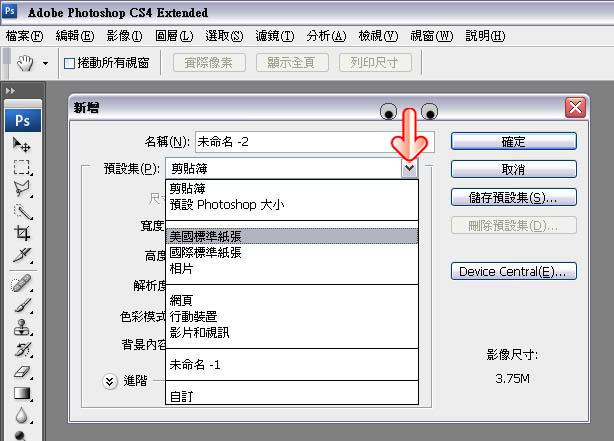
Task: Choose 剪貼簿 in preset list
Action: [x=292, y=188]
